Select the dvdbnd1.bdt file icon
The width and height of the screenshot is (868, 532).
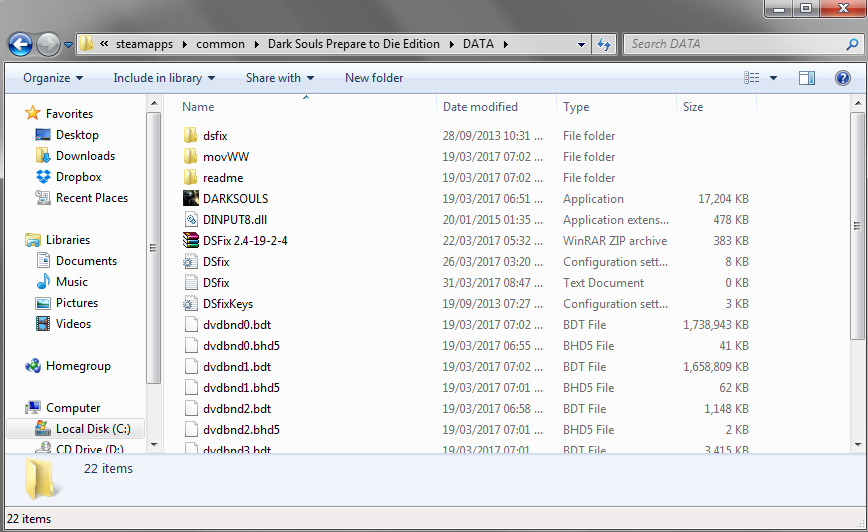[190, 366]
